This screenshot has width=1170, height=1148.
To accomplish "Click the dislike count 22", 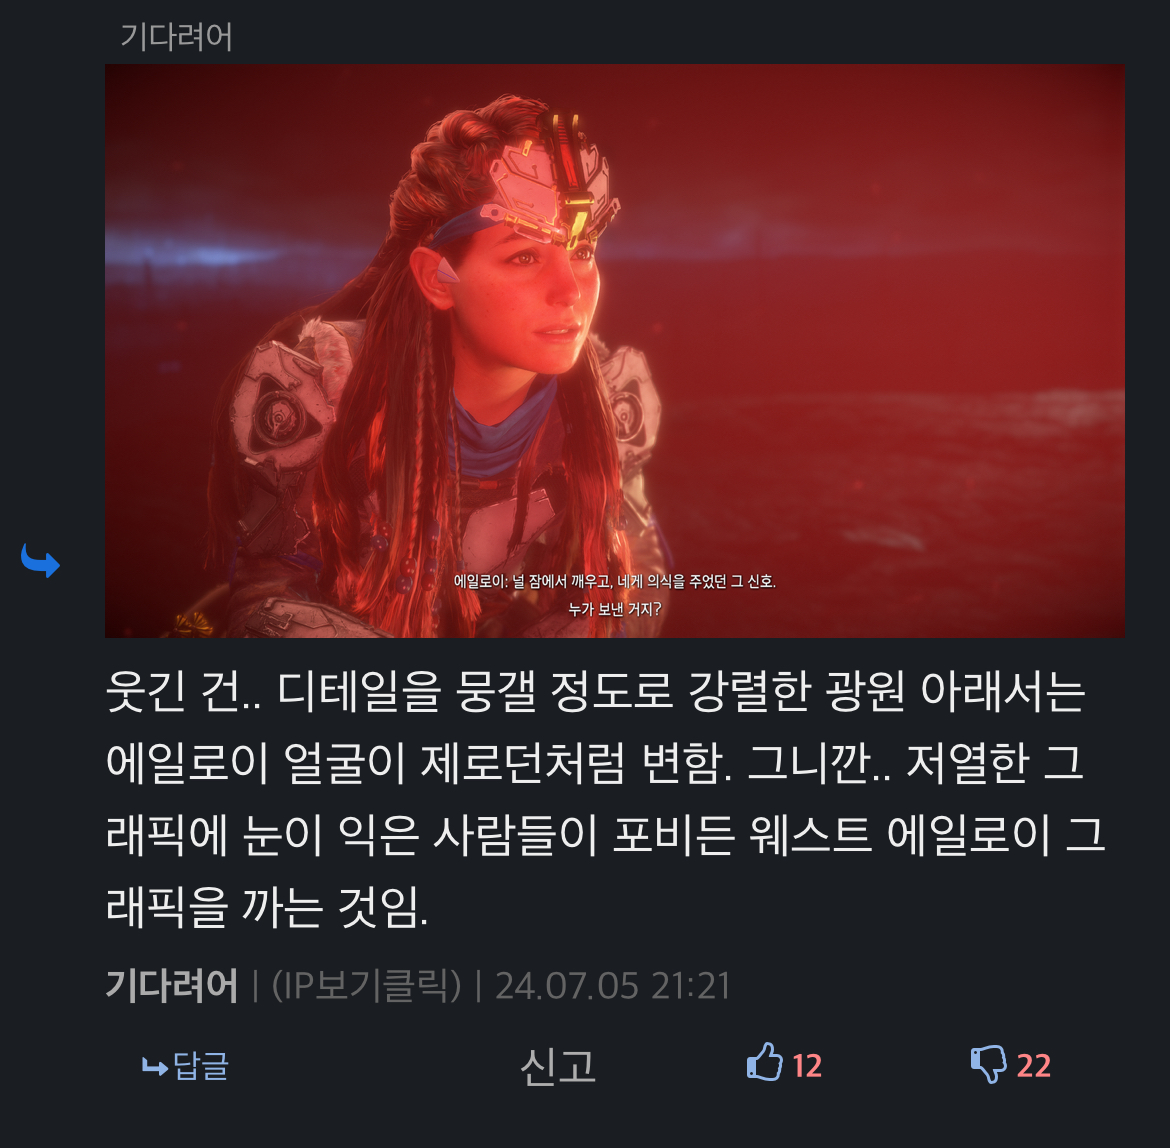I will point(1033,1066).
